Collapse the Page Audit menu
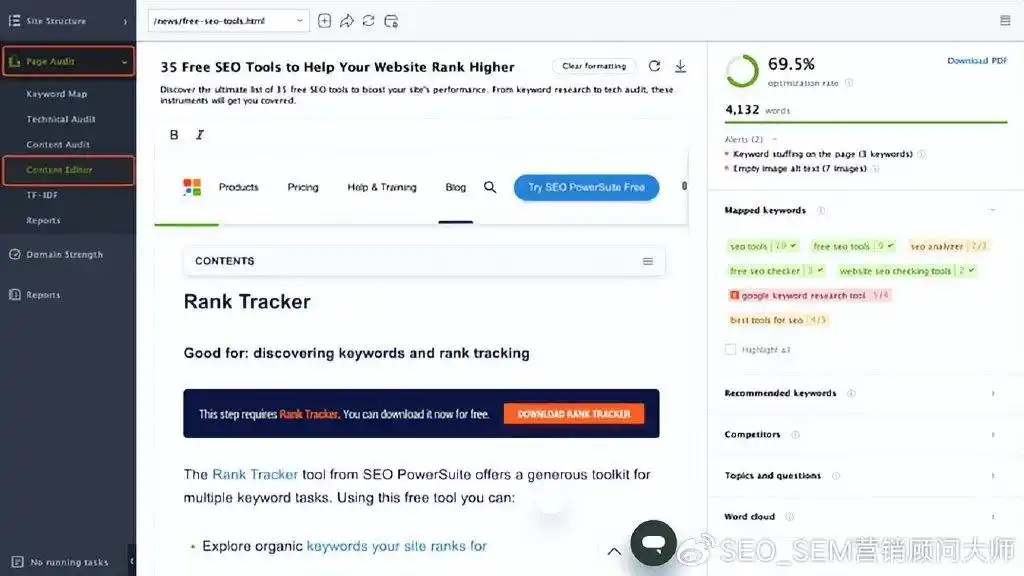This screenshot has height=576, width=1024. (124, 62)
